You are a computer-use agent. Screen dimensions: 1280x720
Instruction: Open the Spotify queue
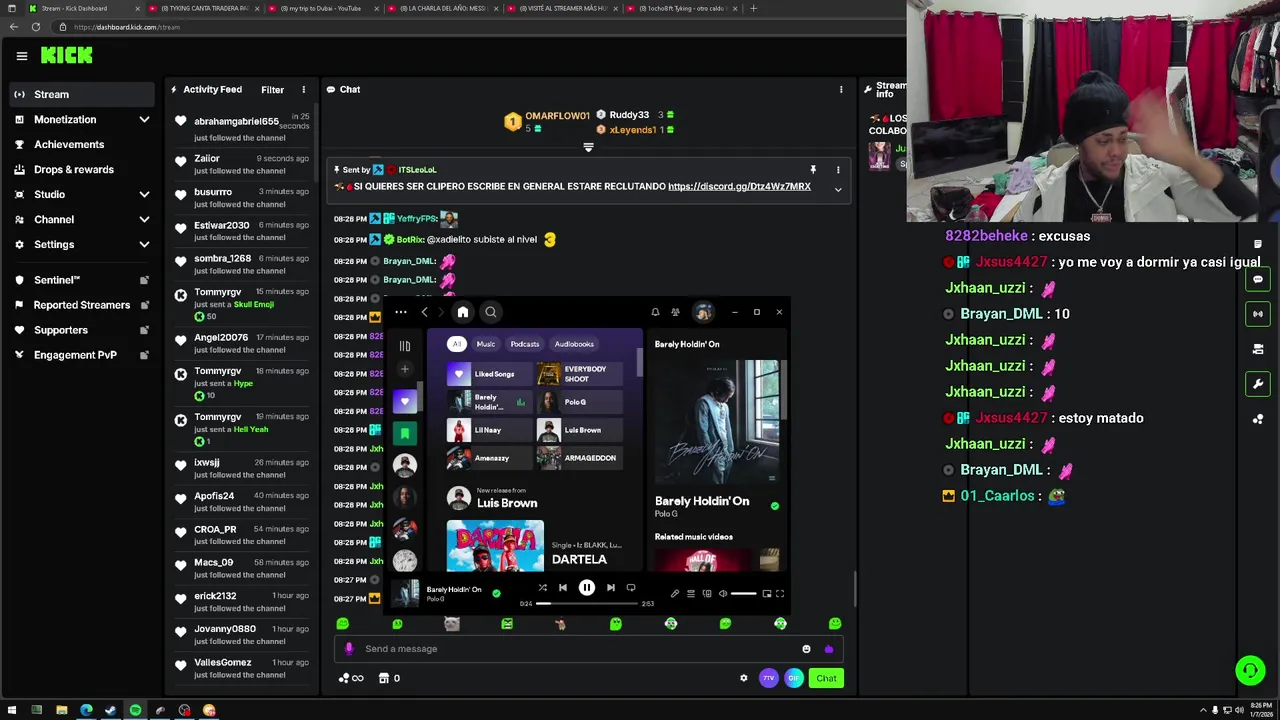[690, 594]
